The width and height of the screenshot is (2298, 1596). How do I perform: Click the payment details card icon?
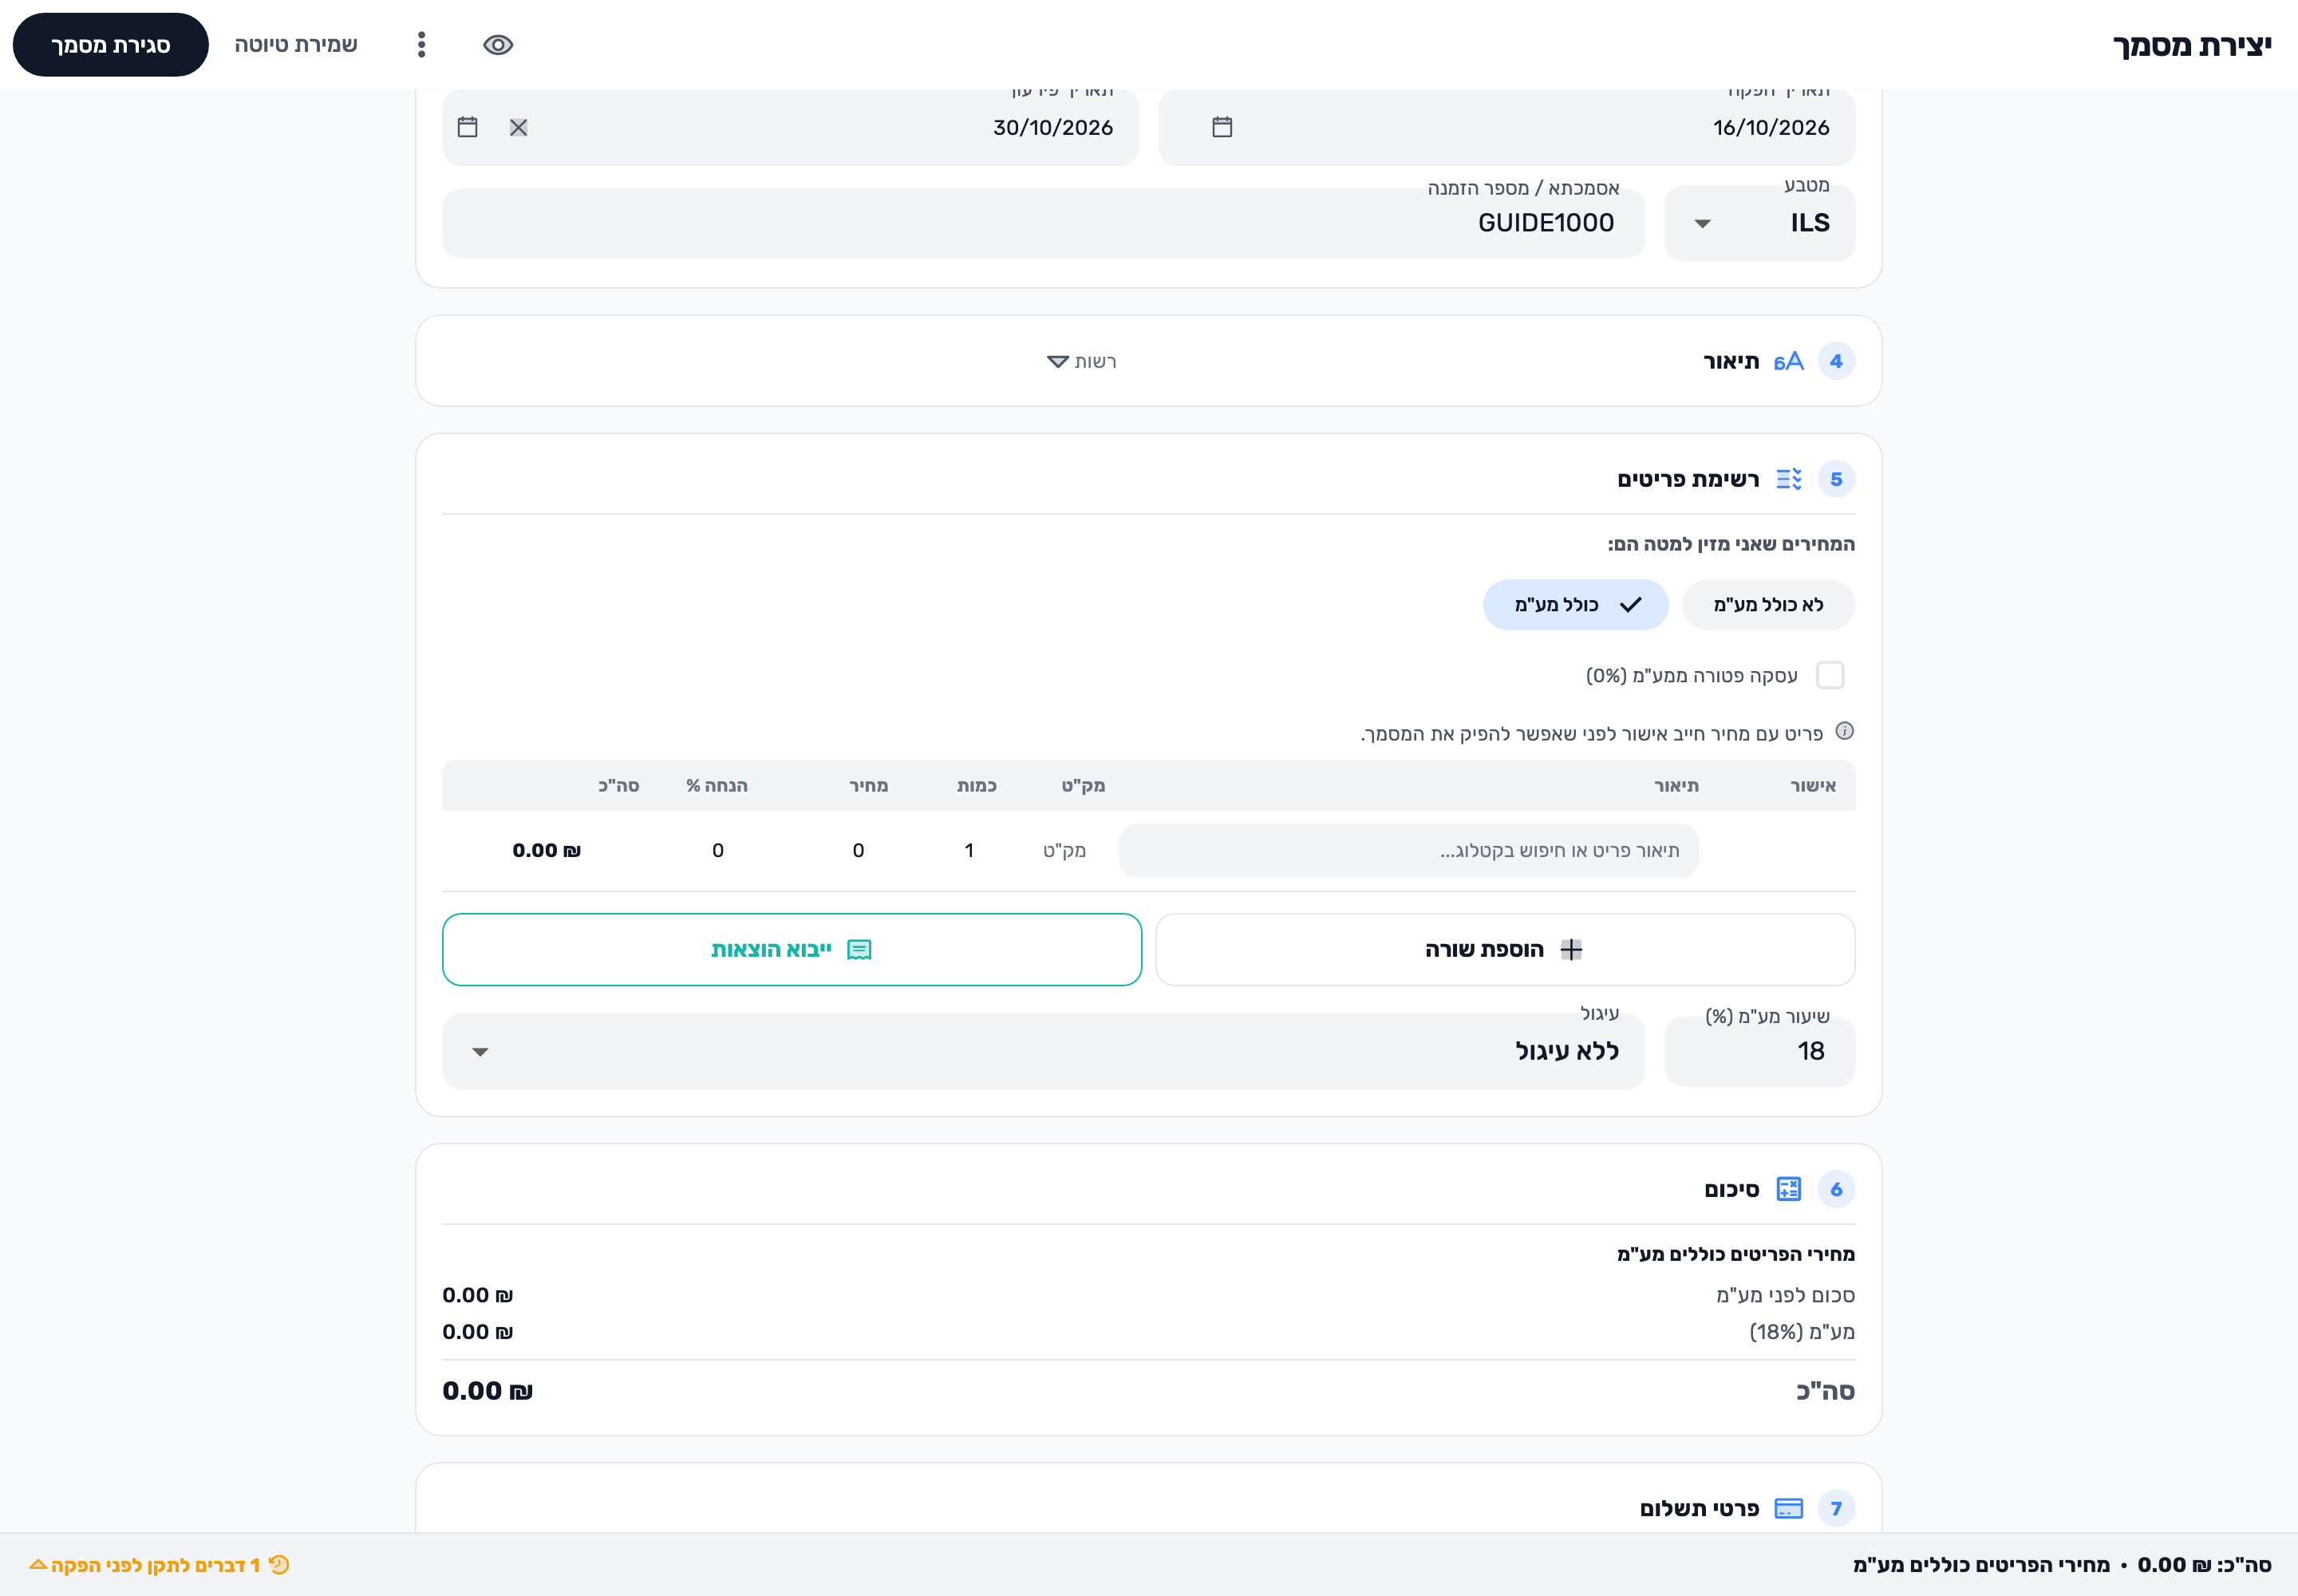1788,1509
